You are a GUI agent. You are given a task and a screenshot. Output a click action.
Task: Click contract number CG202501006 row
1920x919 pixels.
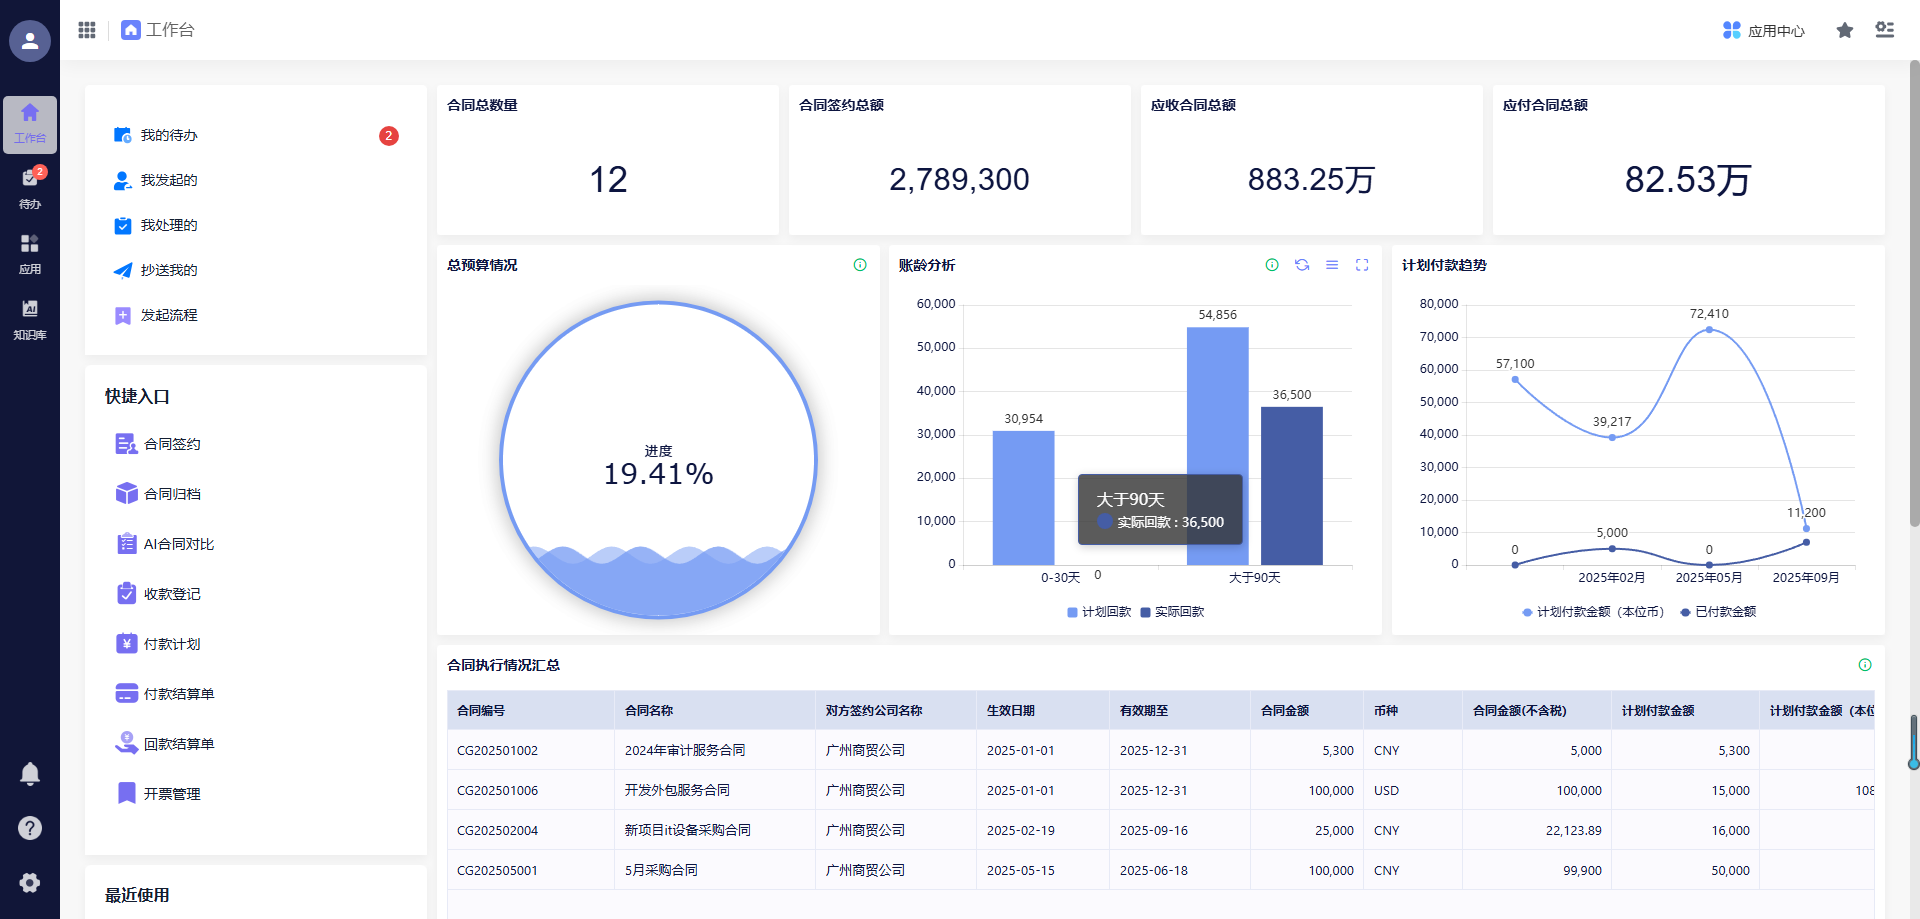point(497,790)
